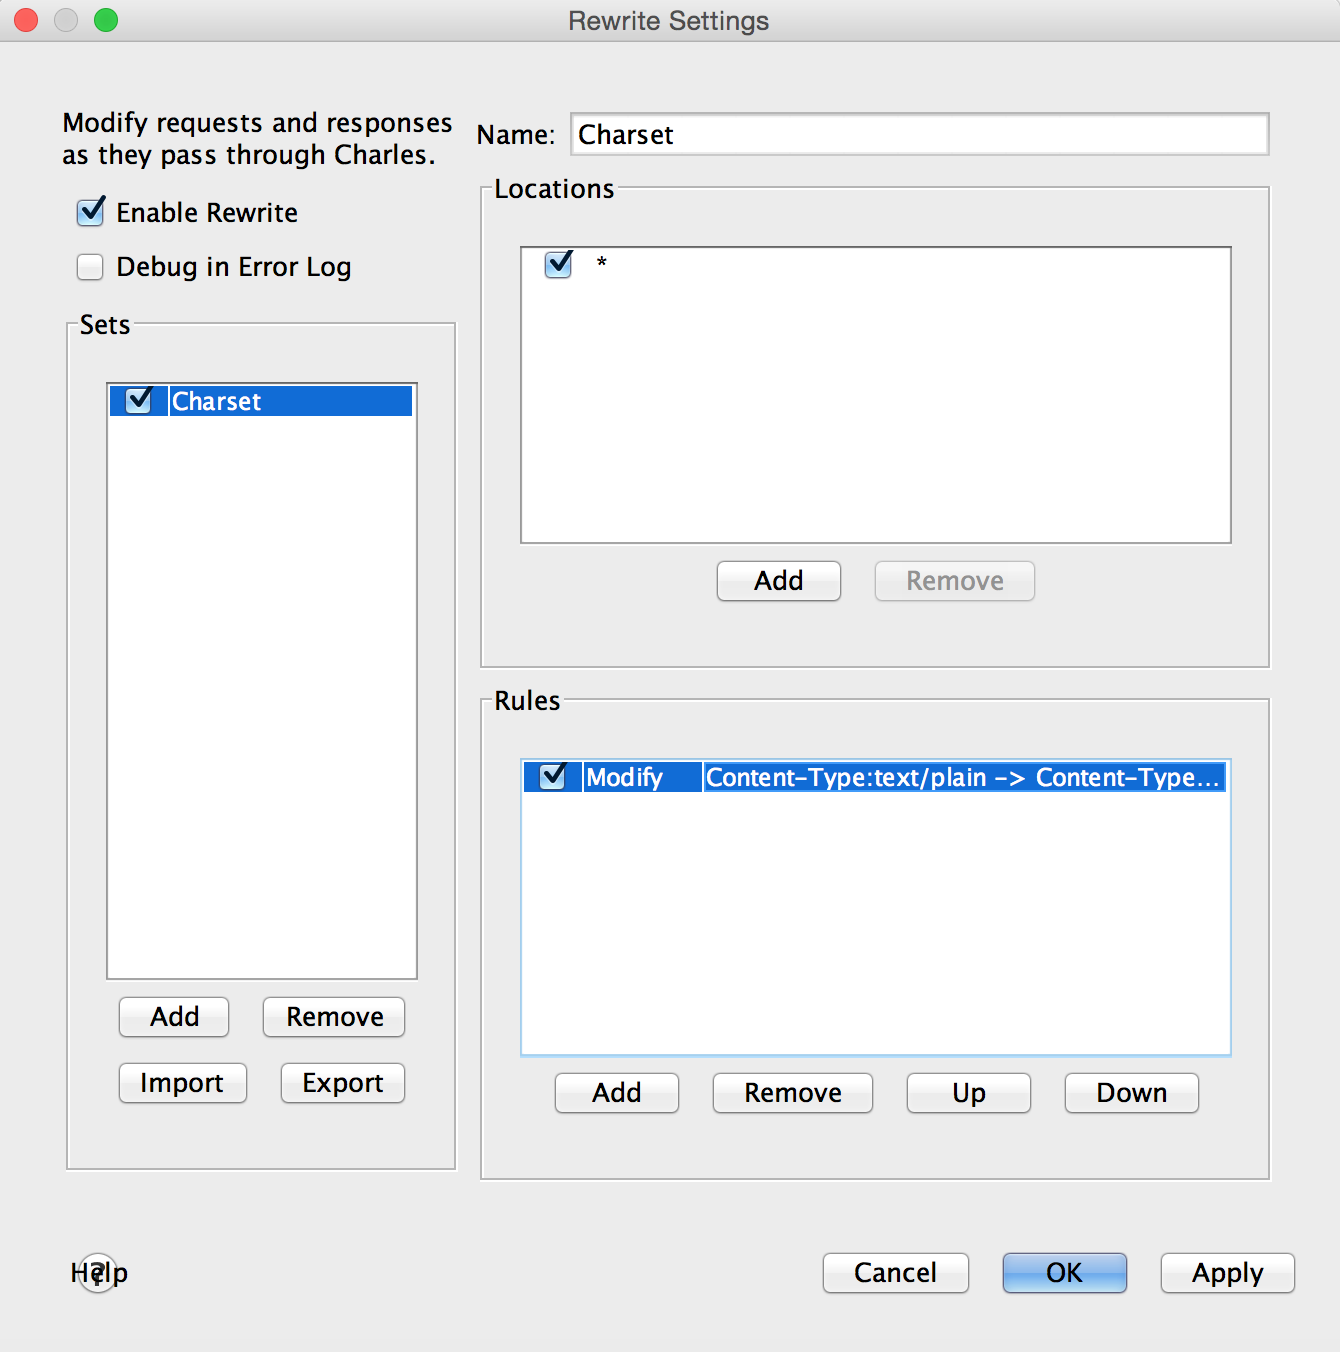1340x1352 pixels.
Task: Move the rule Up
Action: (x=968, y=1093)
